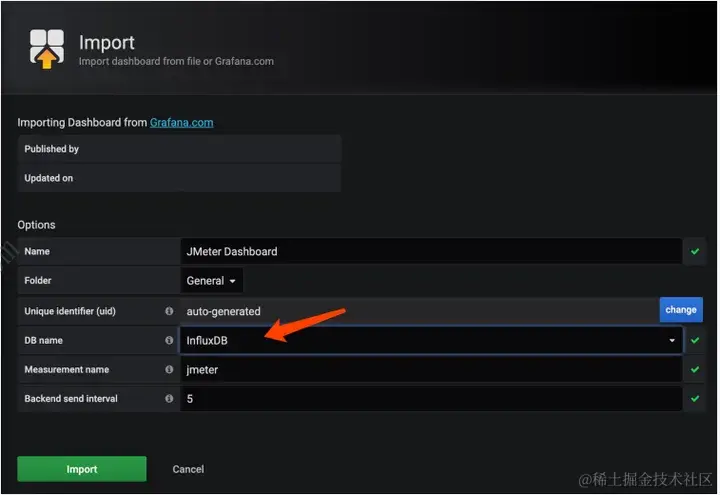Screen dimensions: 720x495
Task: Click info icon beside Unique identifier (uid)
Action: (169, 311)
